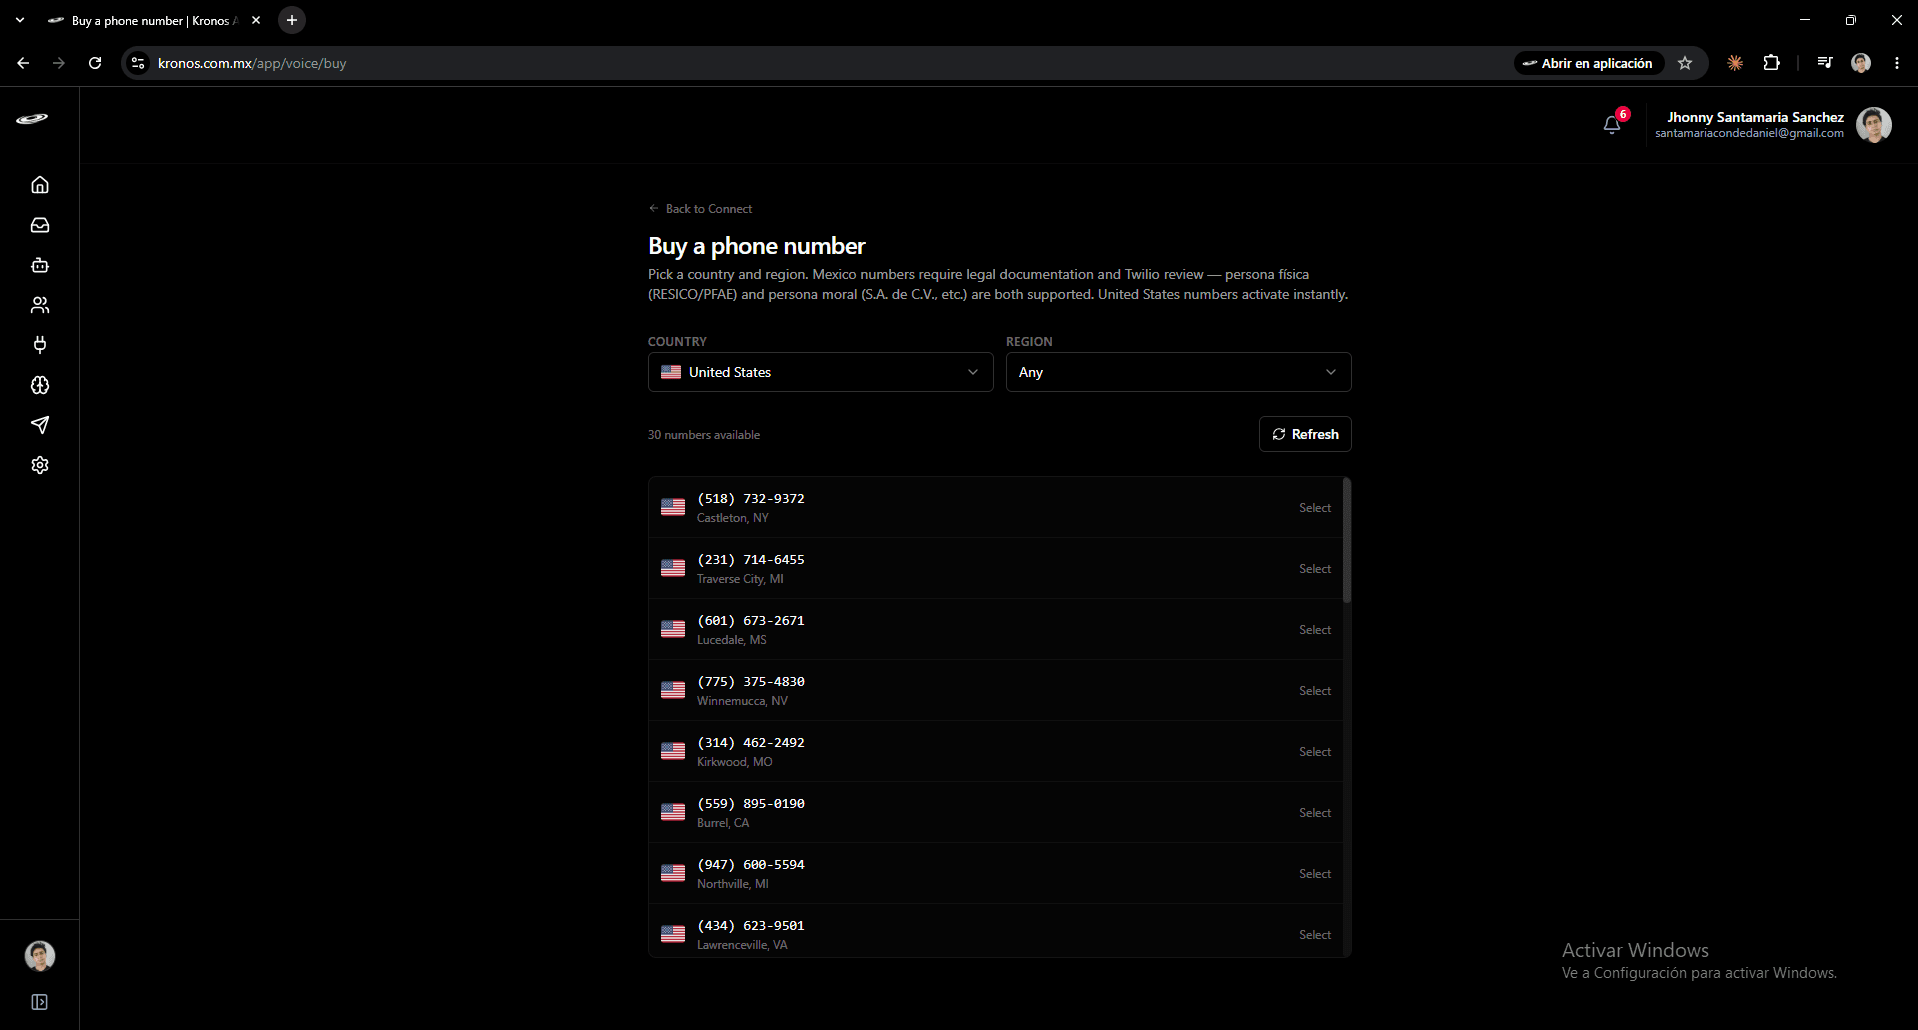Click the user avatar at sidebar bottom
The height and width of the screenshot is (1030, 1918).
(x=40, y=956)
